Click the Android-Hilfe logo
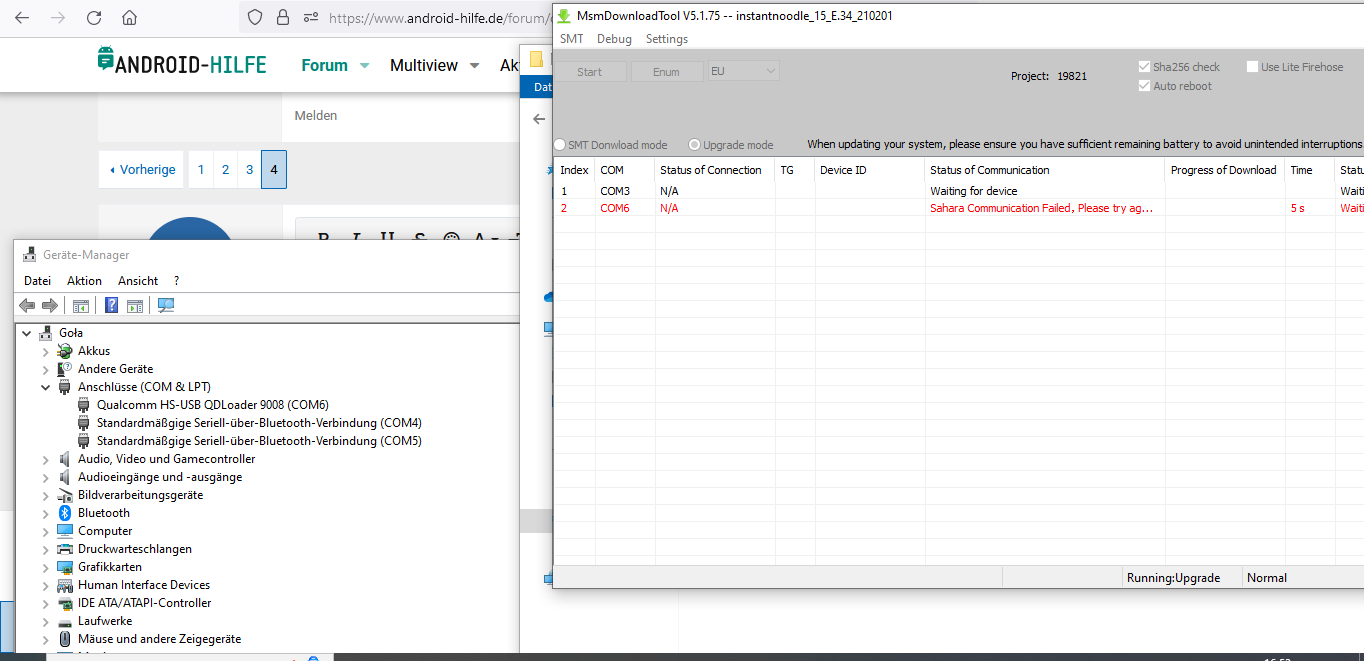This screenshot has width=1364, height=661. 182,64
